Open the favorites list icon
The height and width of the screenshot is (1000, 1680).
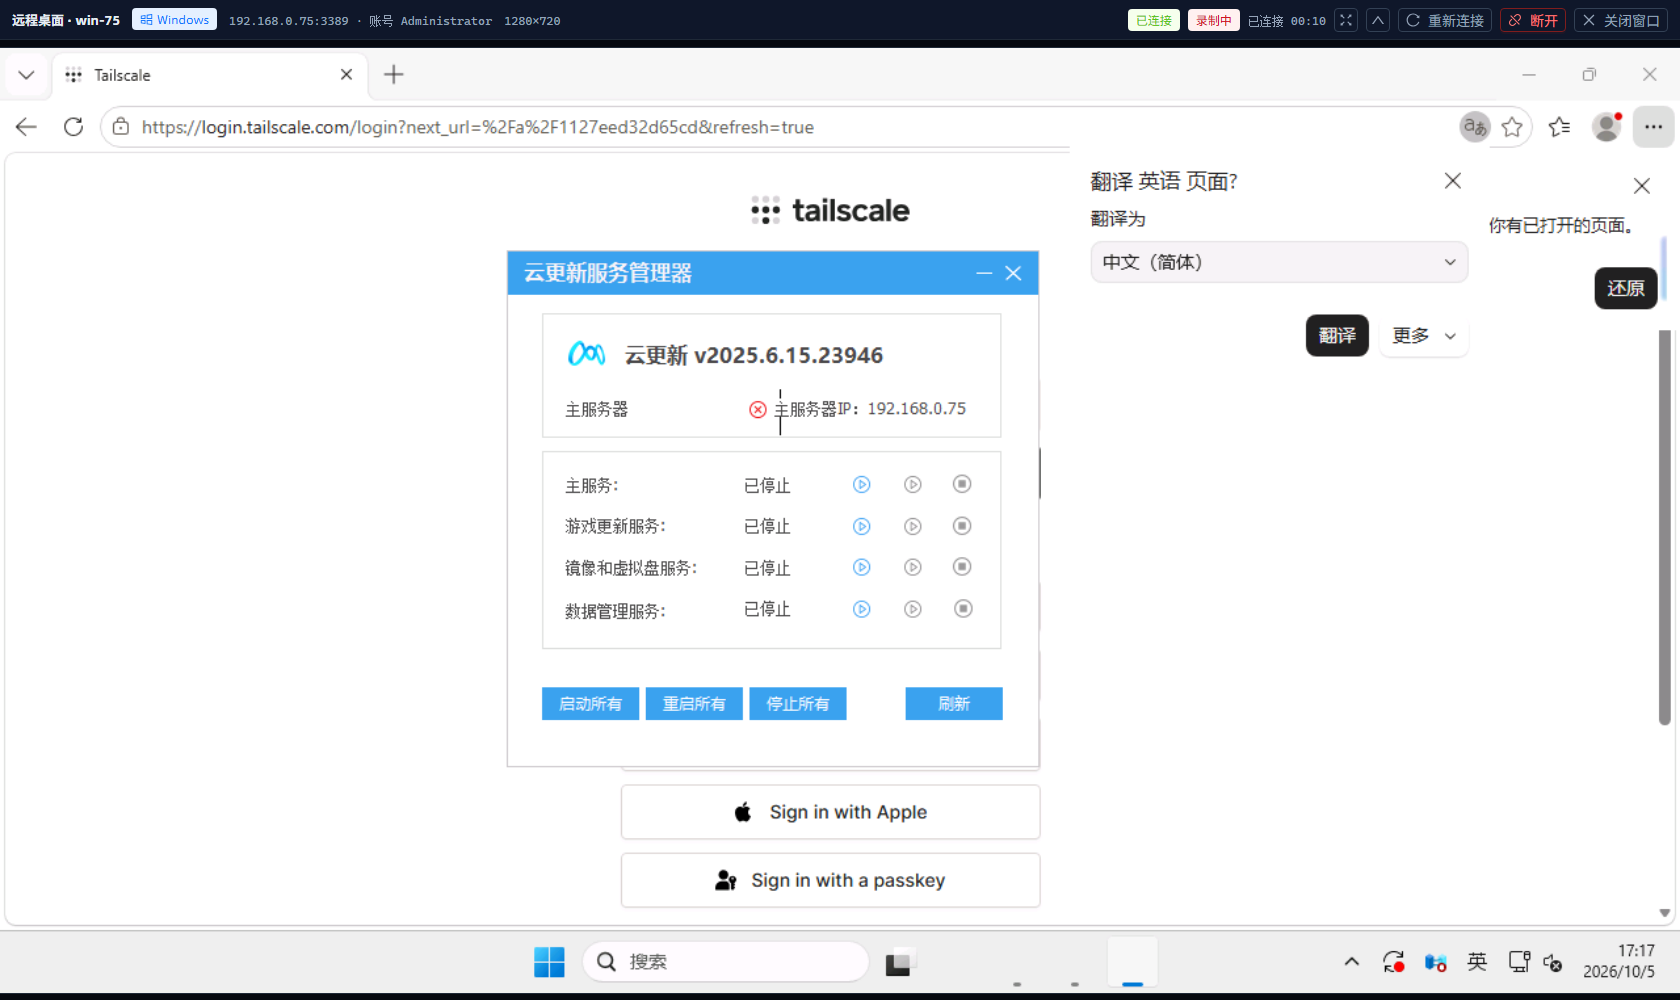pos(1559,127)
